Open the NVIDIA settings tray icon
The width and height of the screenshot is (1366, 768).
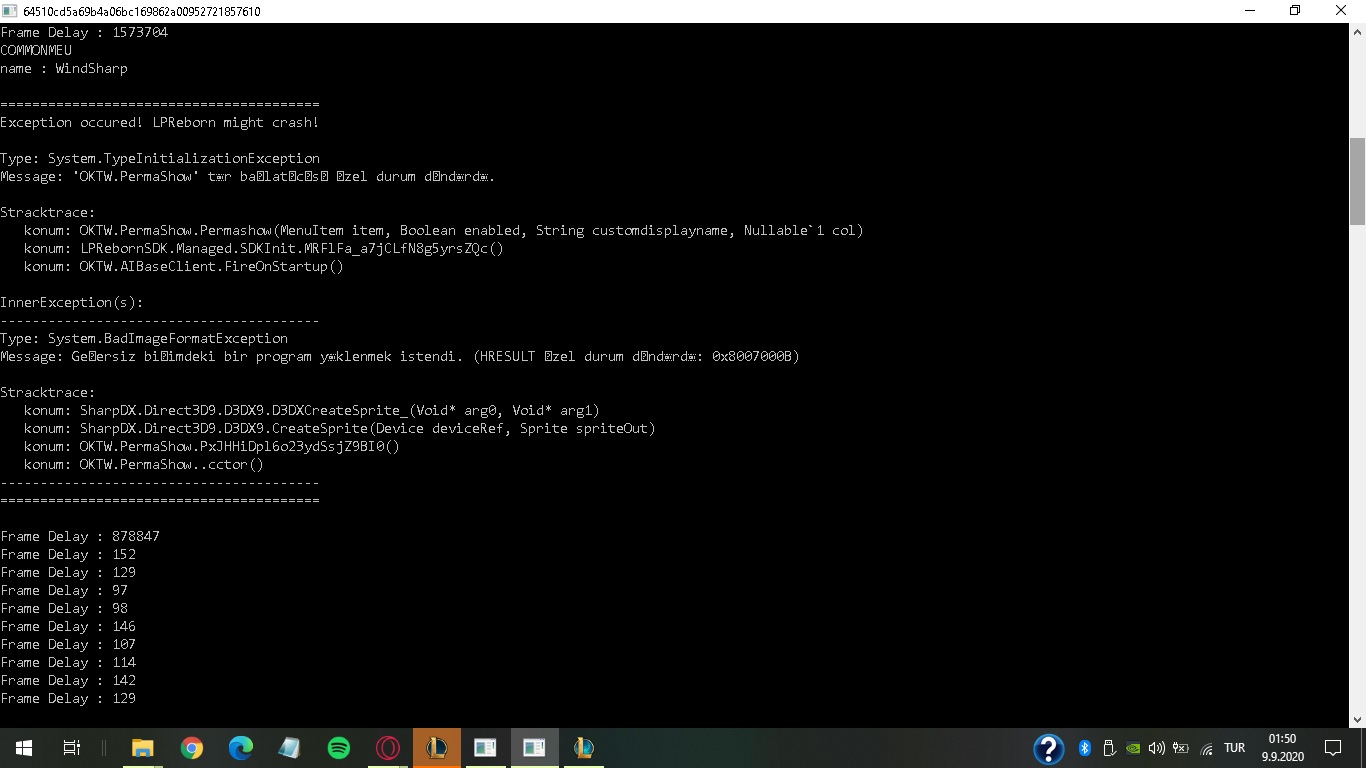click(1133, 748)
